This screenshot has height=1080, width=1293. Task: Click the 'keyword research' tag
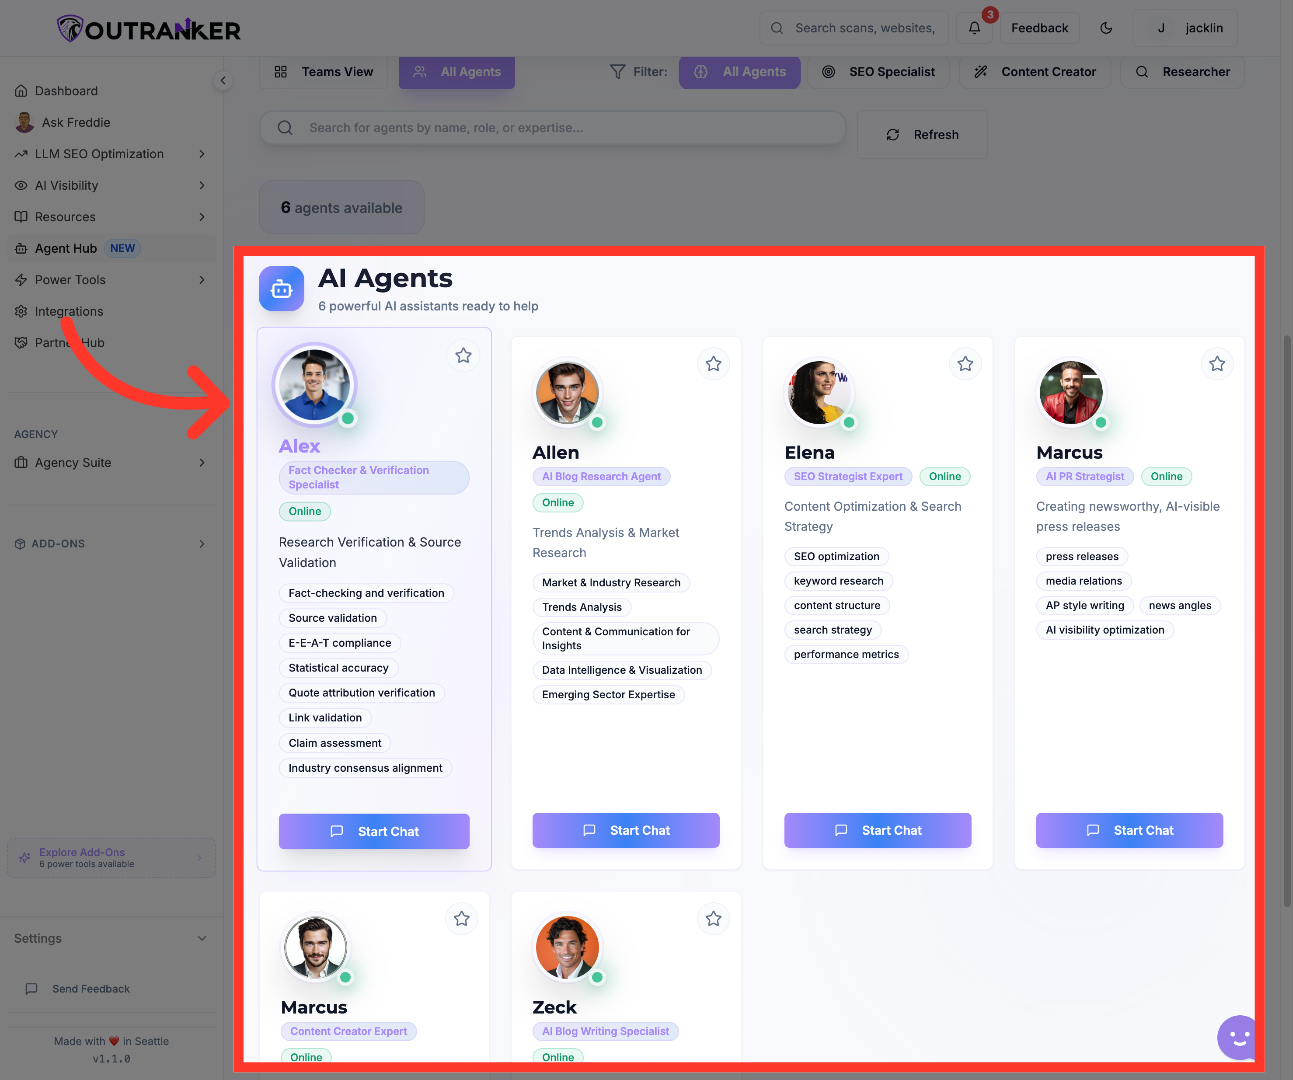coord(839,582)
